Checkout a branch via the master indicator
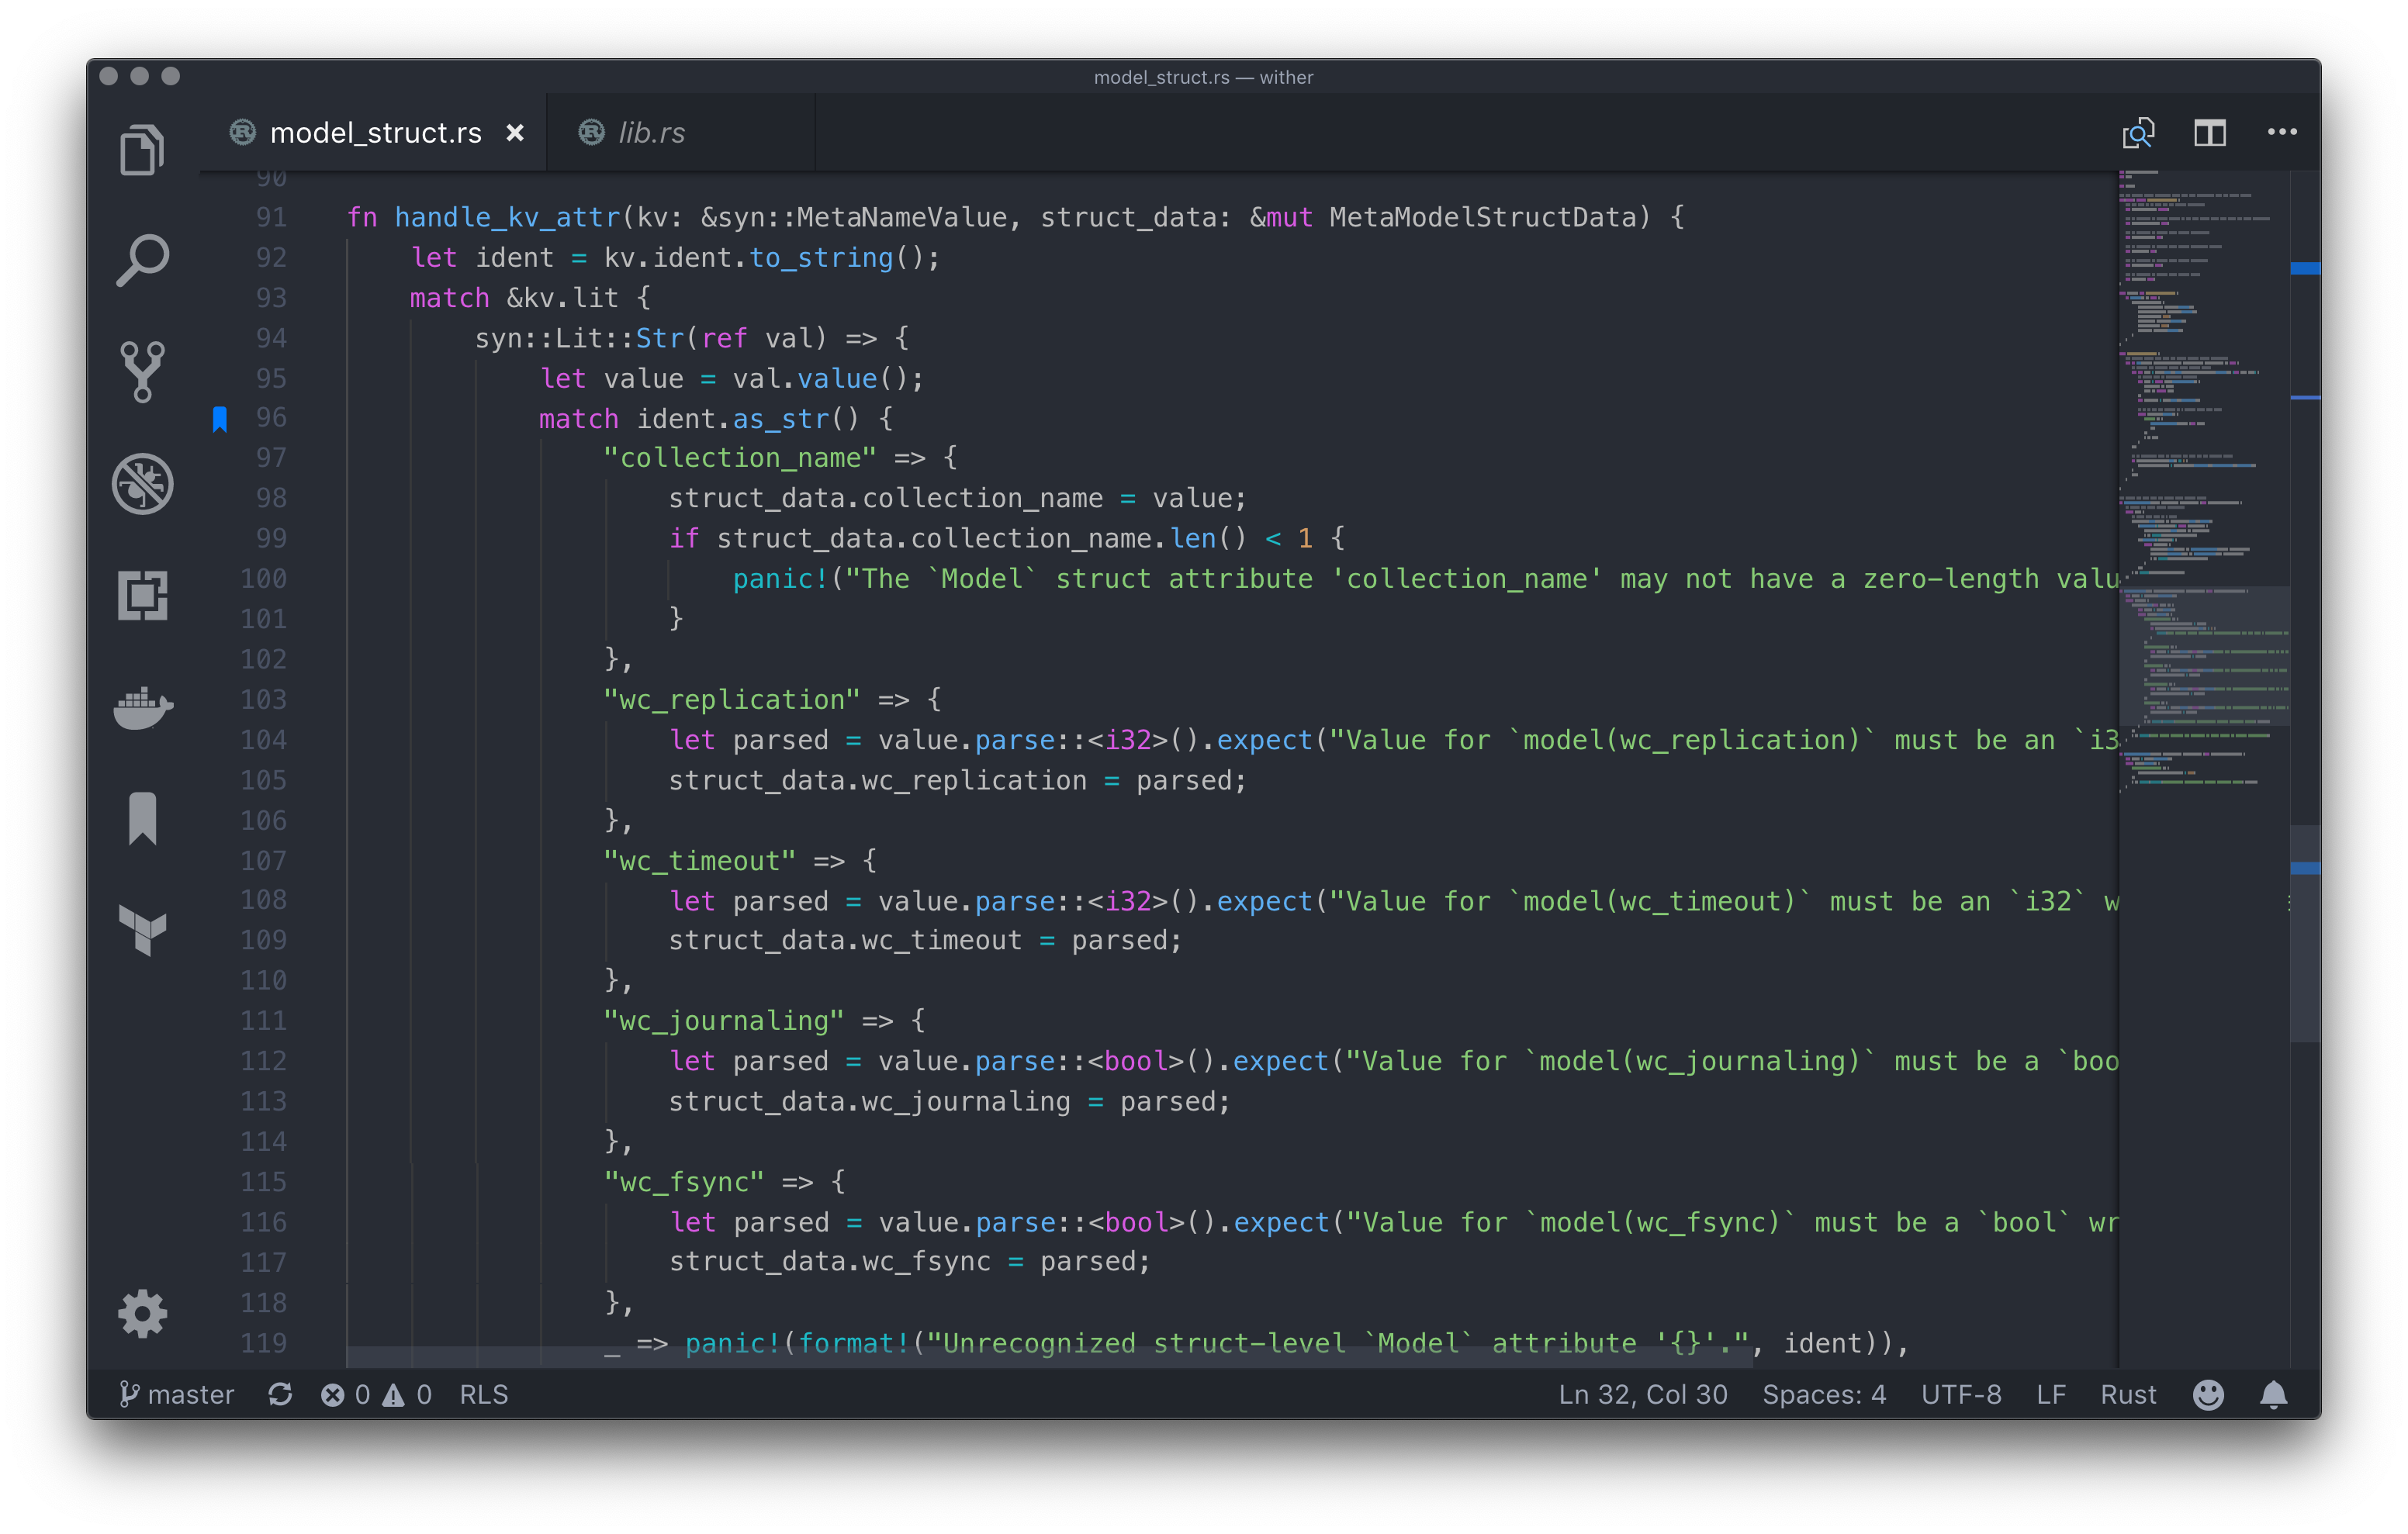Viewport: 2408px width, 1534px height. click(178, 1394)
